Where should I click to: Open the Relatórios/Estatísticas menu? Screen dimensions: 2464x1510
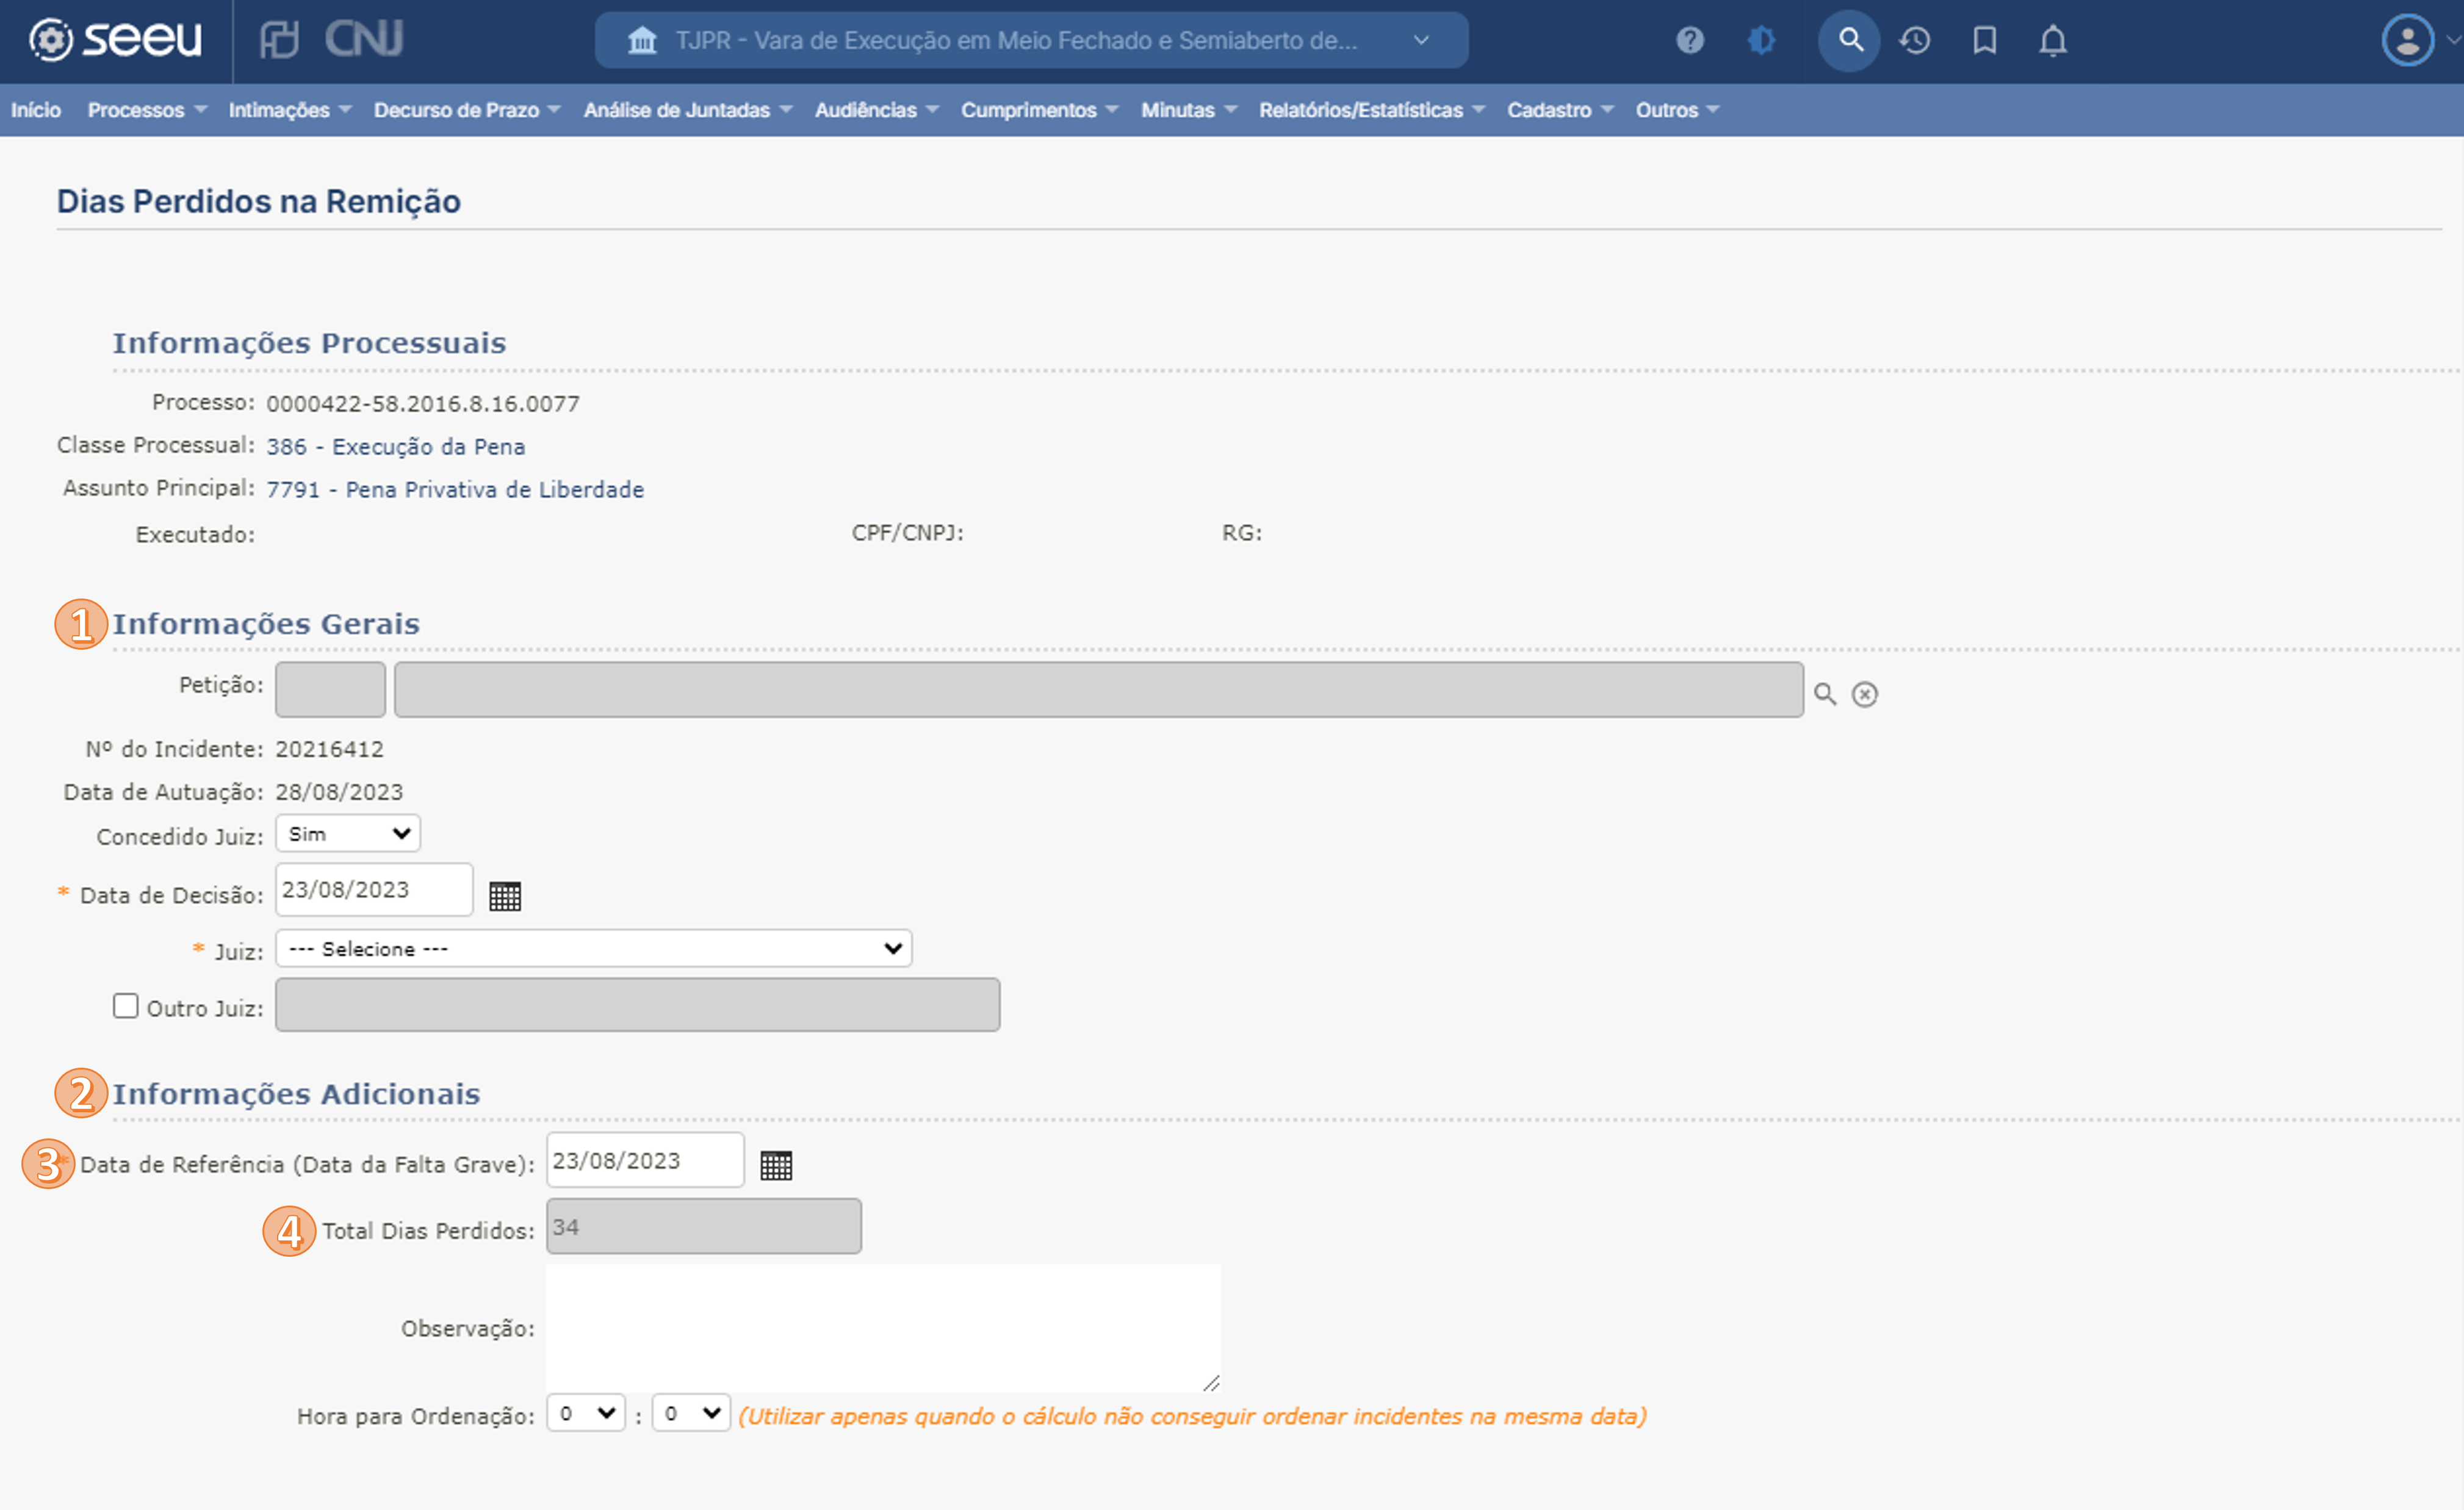pyautogui.click(x=1372, y=110)
